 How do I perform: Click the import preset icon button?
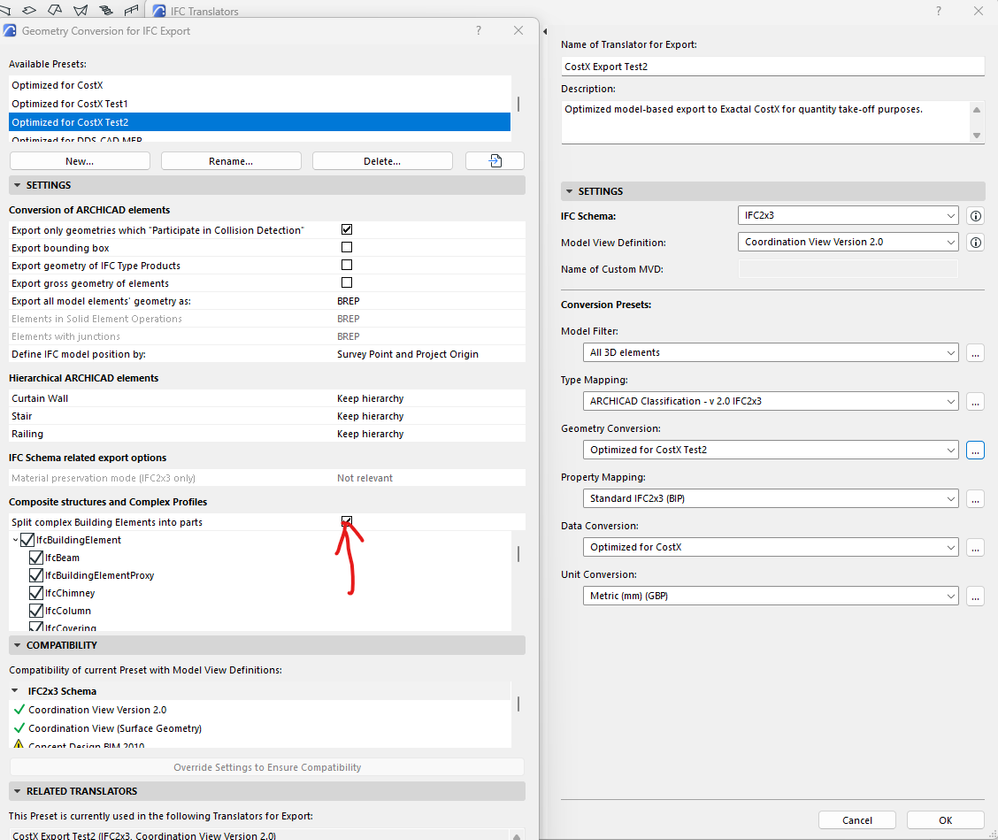point(495,161)
